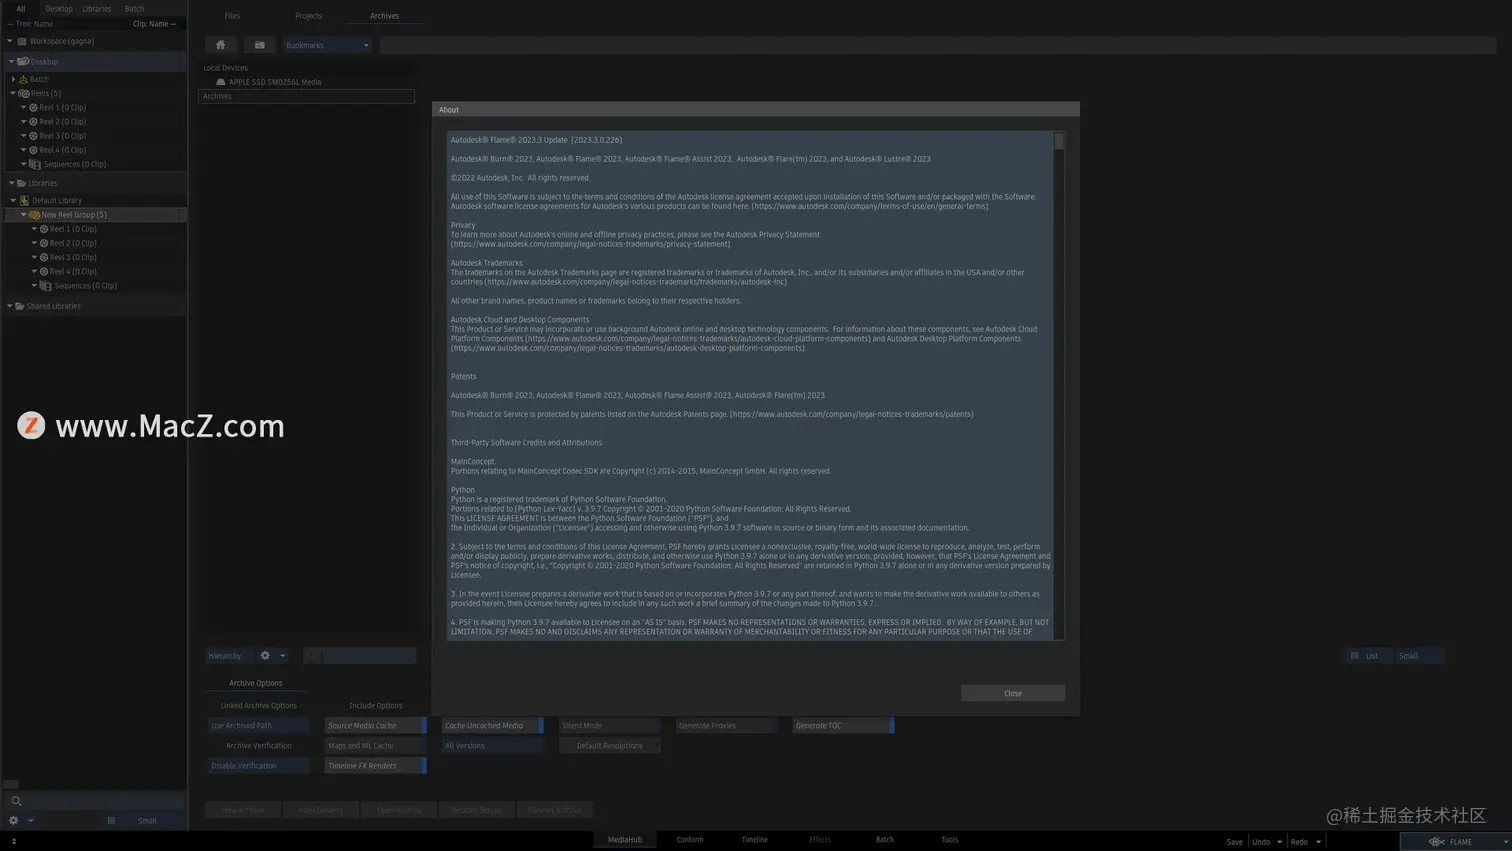Click the Batch icon in the Desktop tree
This screenshot has width=1512, height=851.
click(x=24, y=79)
